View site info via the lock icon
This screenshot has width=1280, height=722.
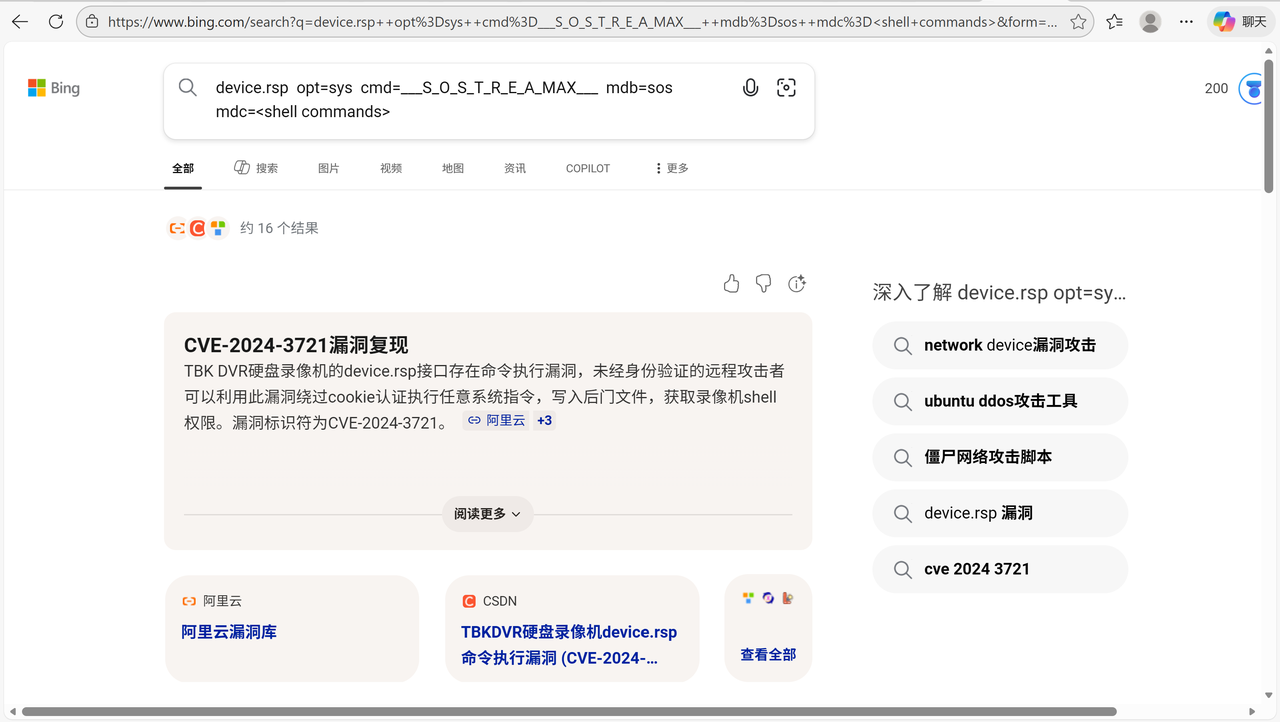(x=92, y=21)
